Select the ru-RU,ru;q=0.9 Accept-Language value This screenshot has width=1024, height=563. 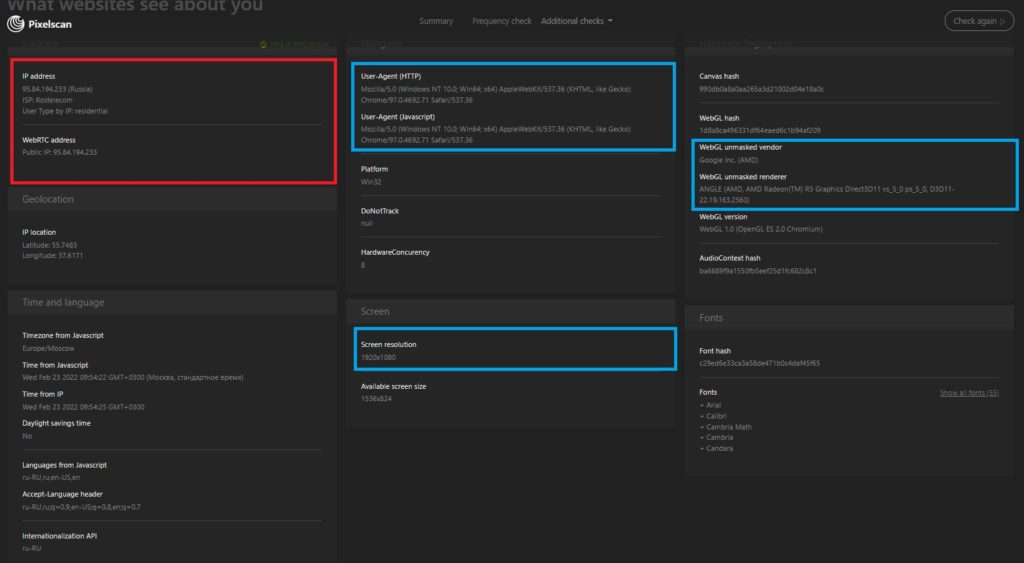point(81,507)
